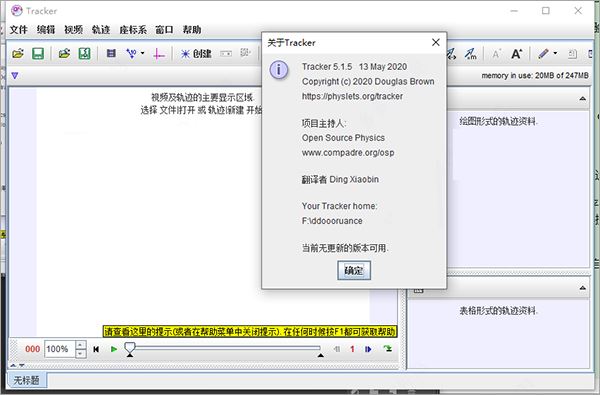Viewport: 600px width, 395px height.
Task: Open the 轨迹 menu
Action: click(x=101, y=30)
